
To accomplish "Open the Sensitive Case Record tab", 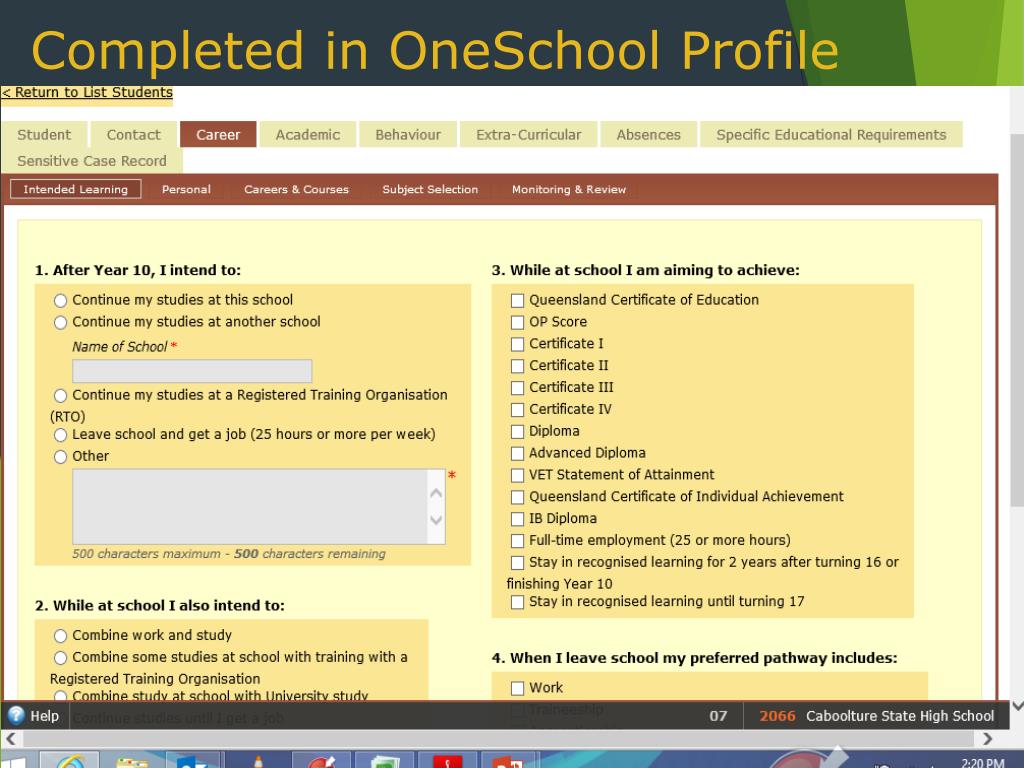I will pos(92,161).
